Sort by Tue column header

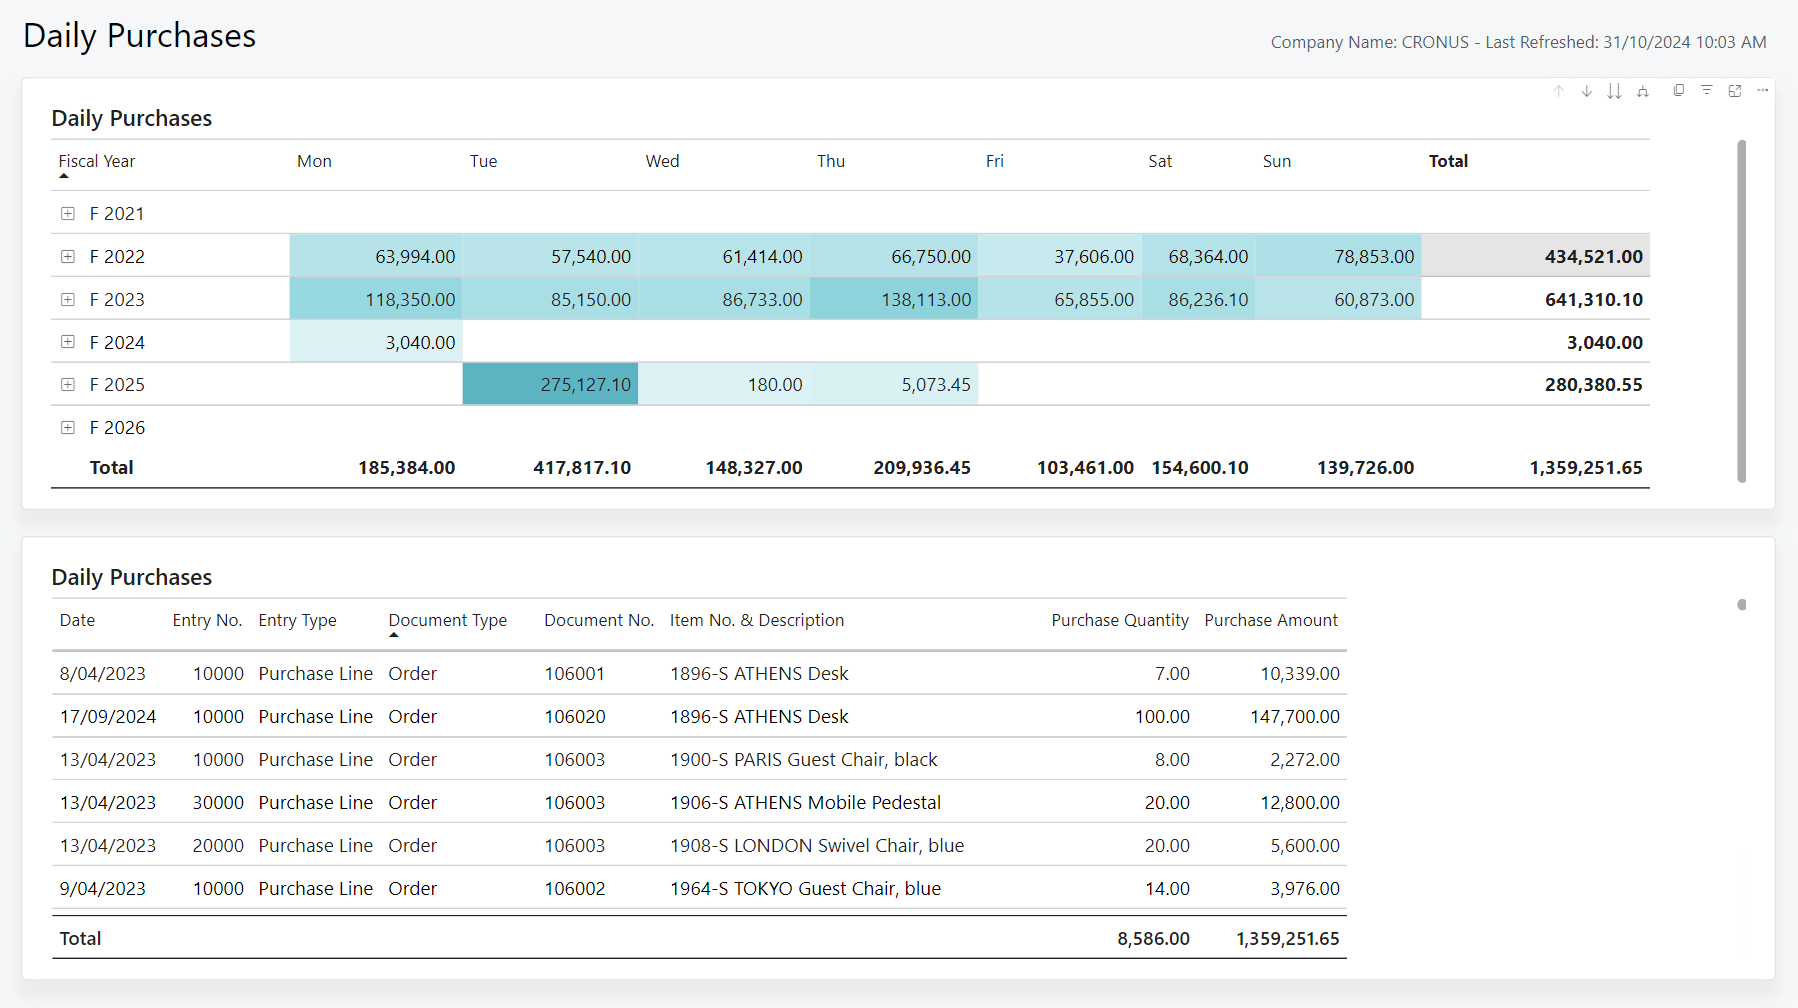(x=484, y=161)
